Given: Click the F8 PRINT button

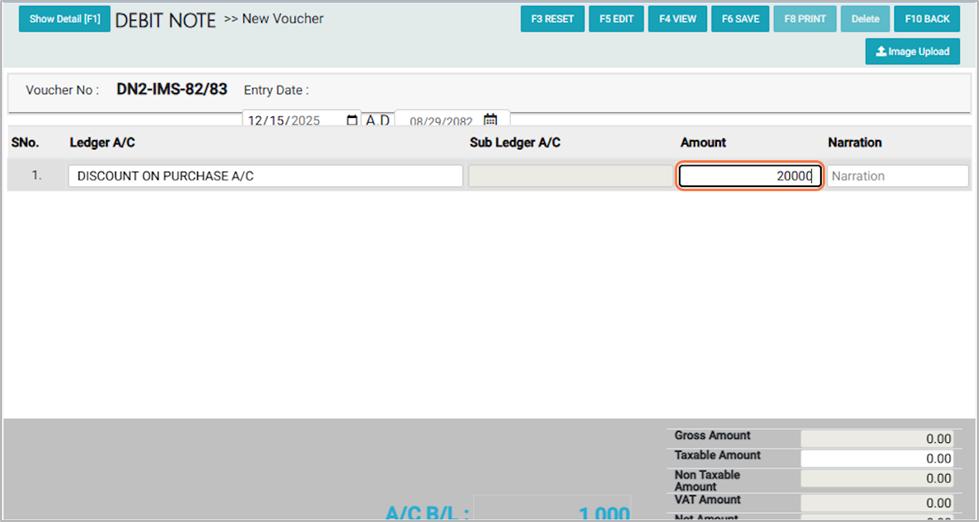Looking at the screenshot, I should pyautogui.click(x=804, y=19).
